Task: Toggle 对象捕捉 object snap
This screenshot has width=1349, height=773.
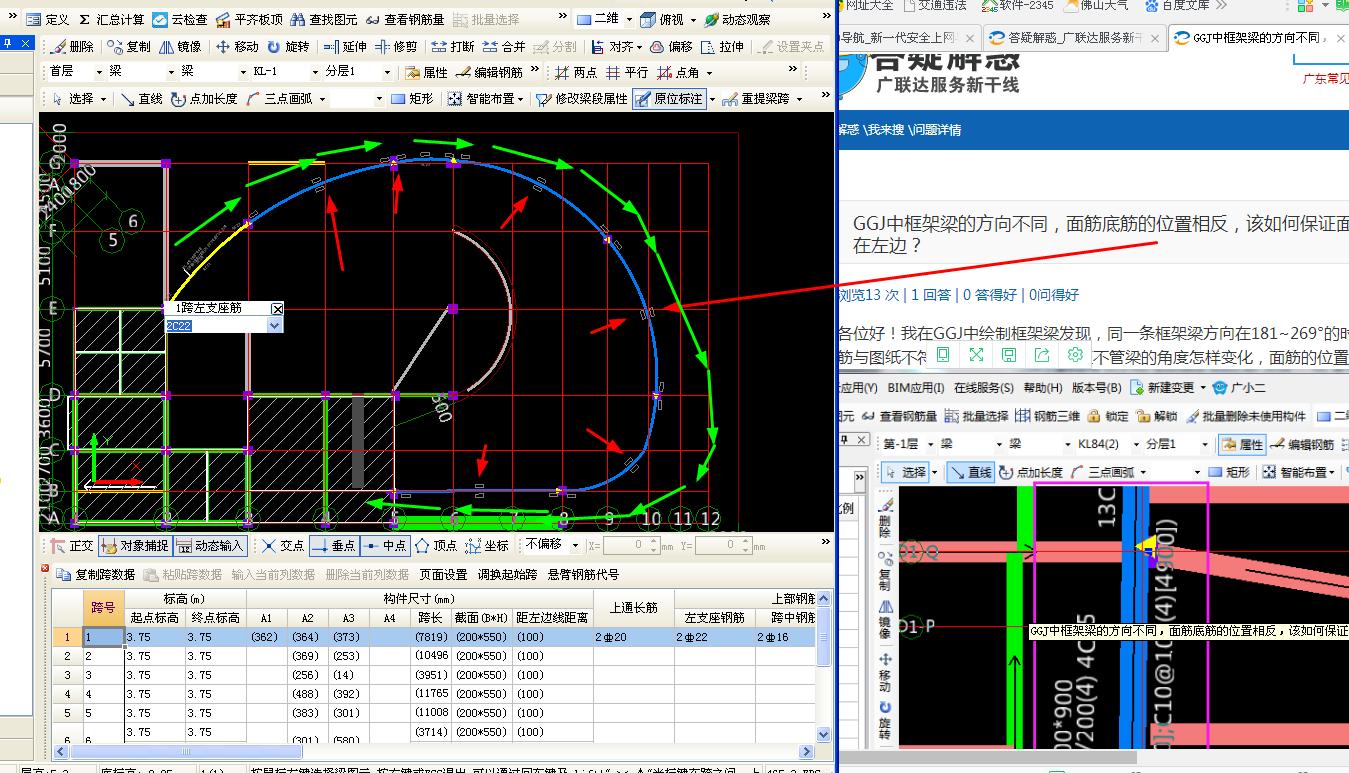Action: [x=136, y=546]
